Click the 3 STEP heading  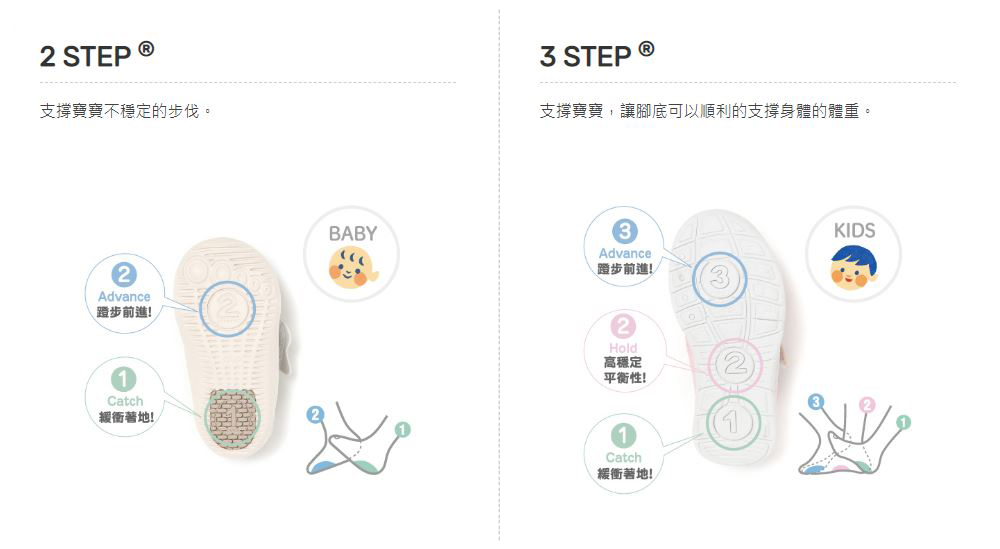click(x=597, y=55)
